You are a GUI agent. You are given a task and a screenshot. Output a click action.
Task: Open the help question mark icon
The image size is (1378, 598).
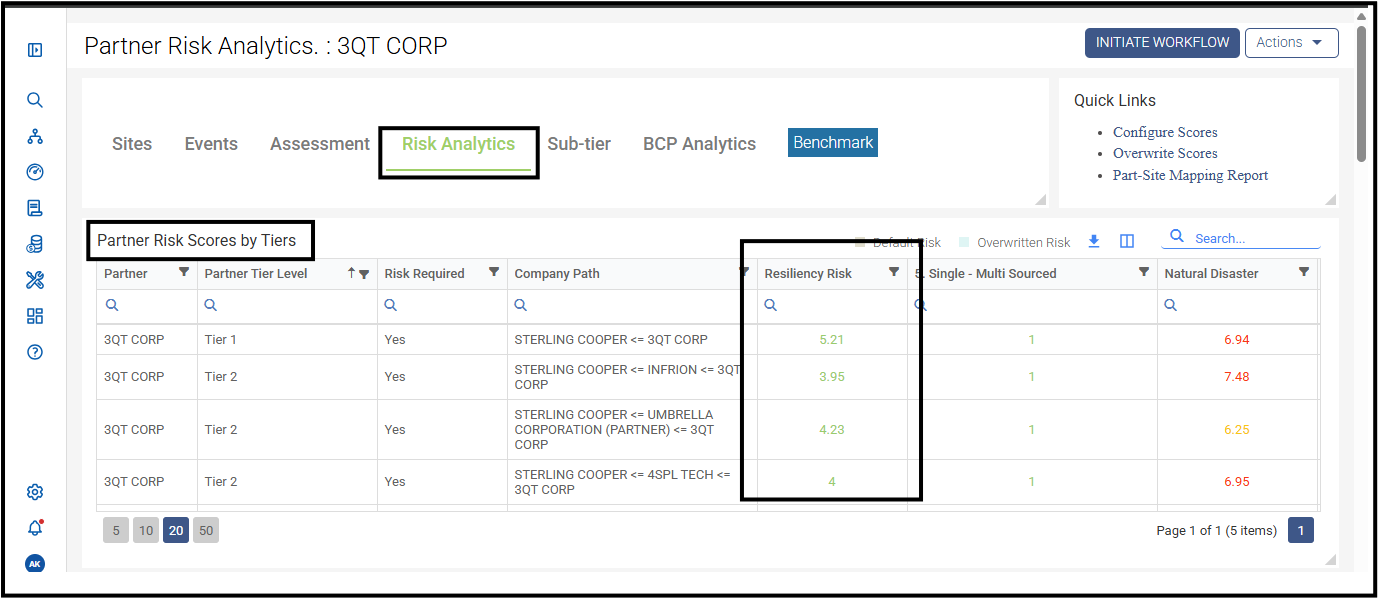[35, 352]
